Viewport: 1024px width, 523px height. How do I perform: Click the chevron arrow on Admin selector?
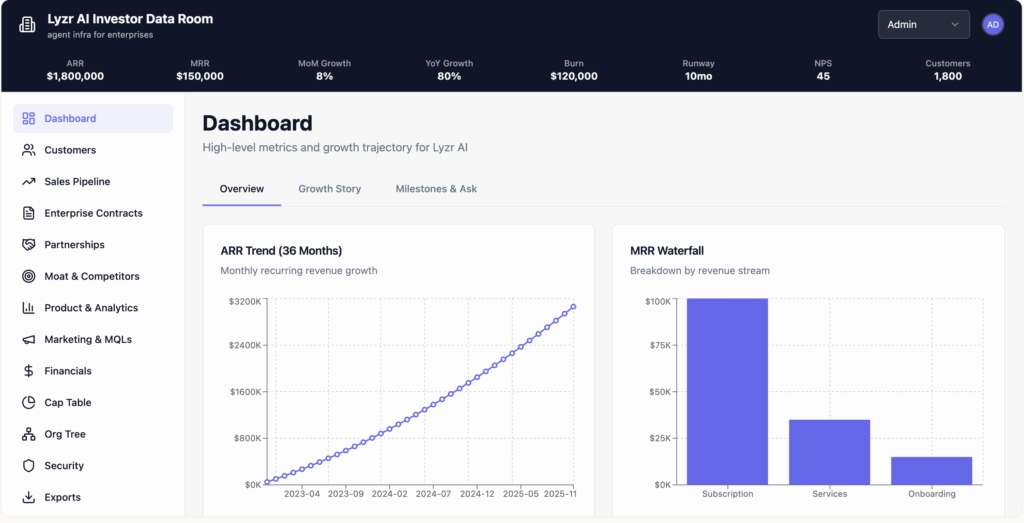pos(955,25)
